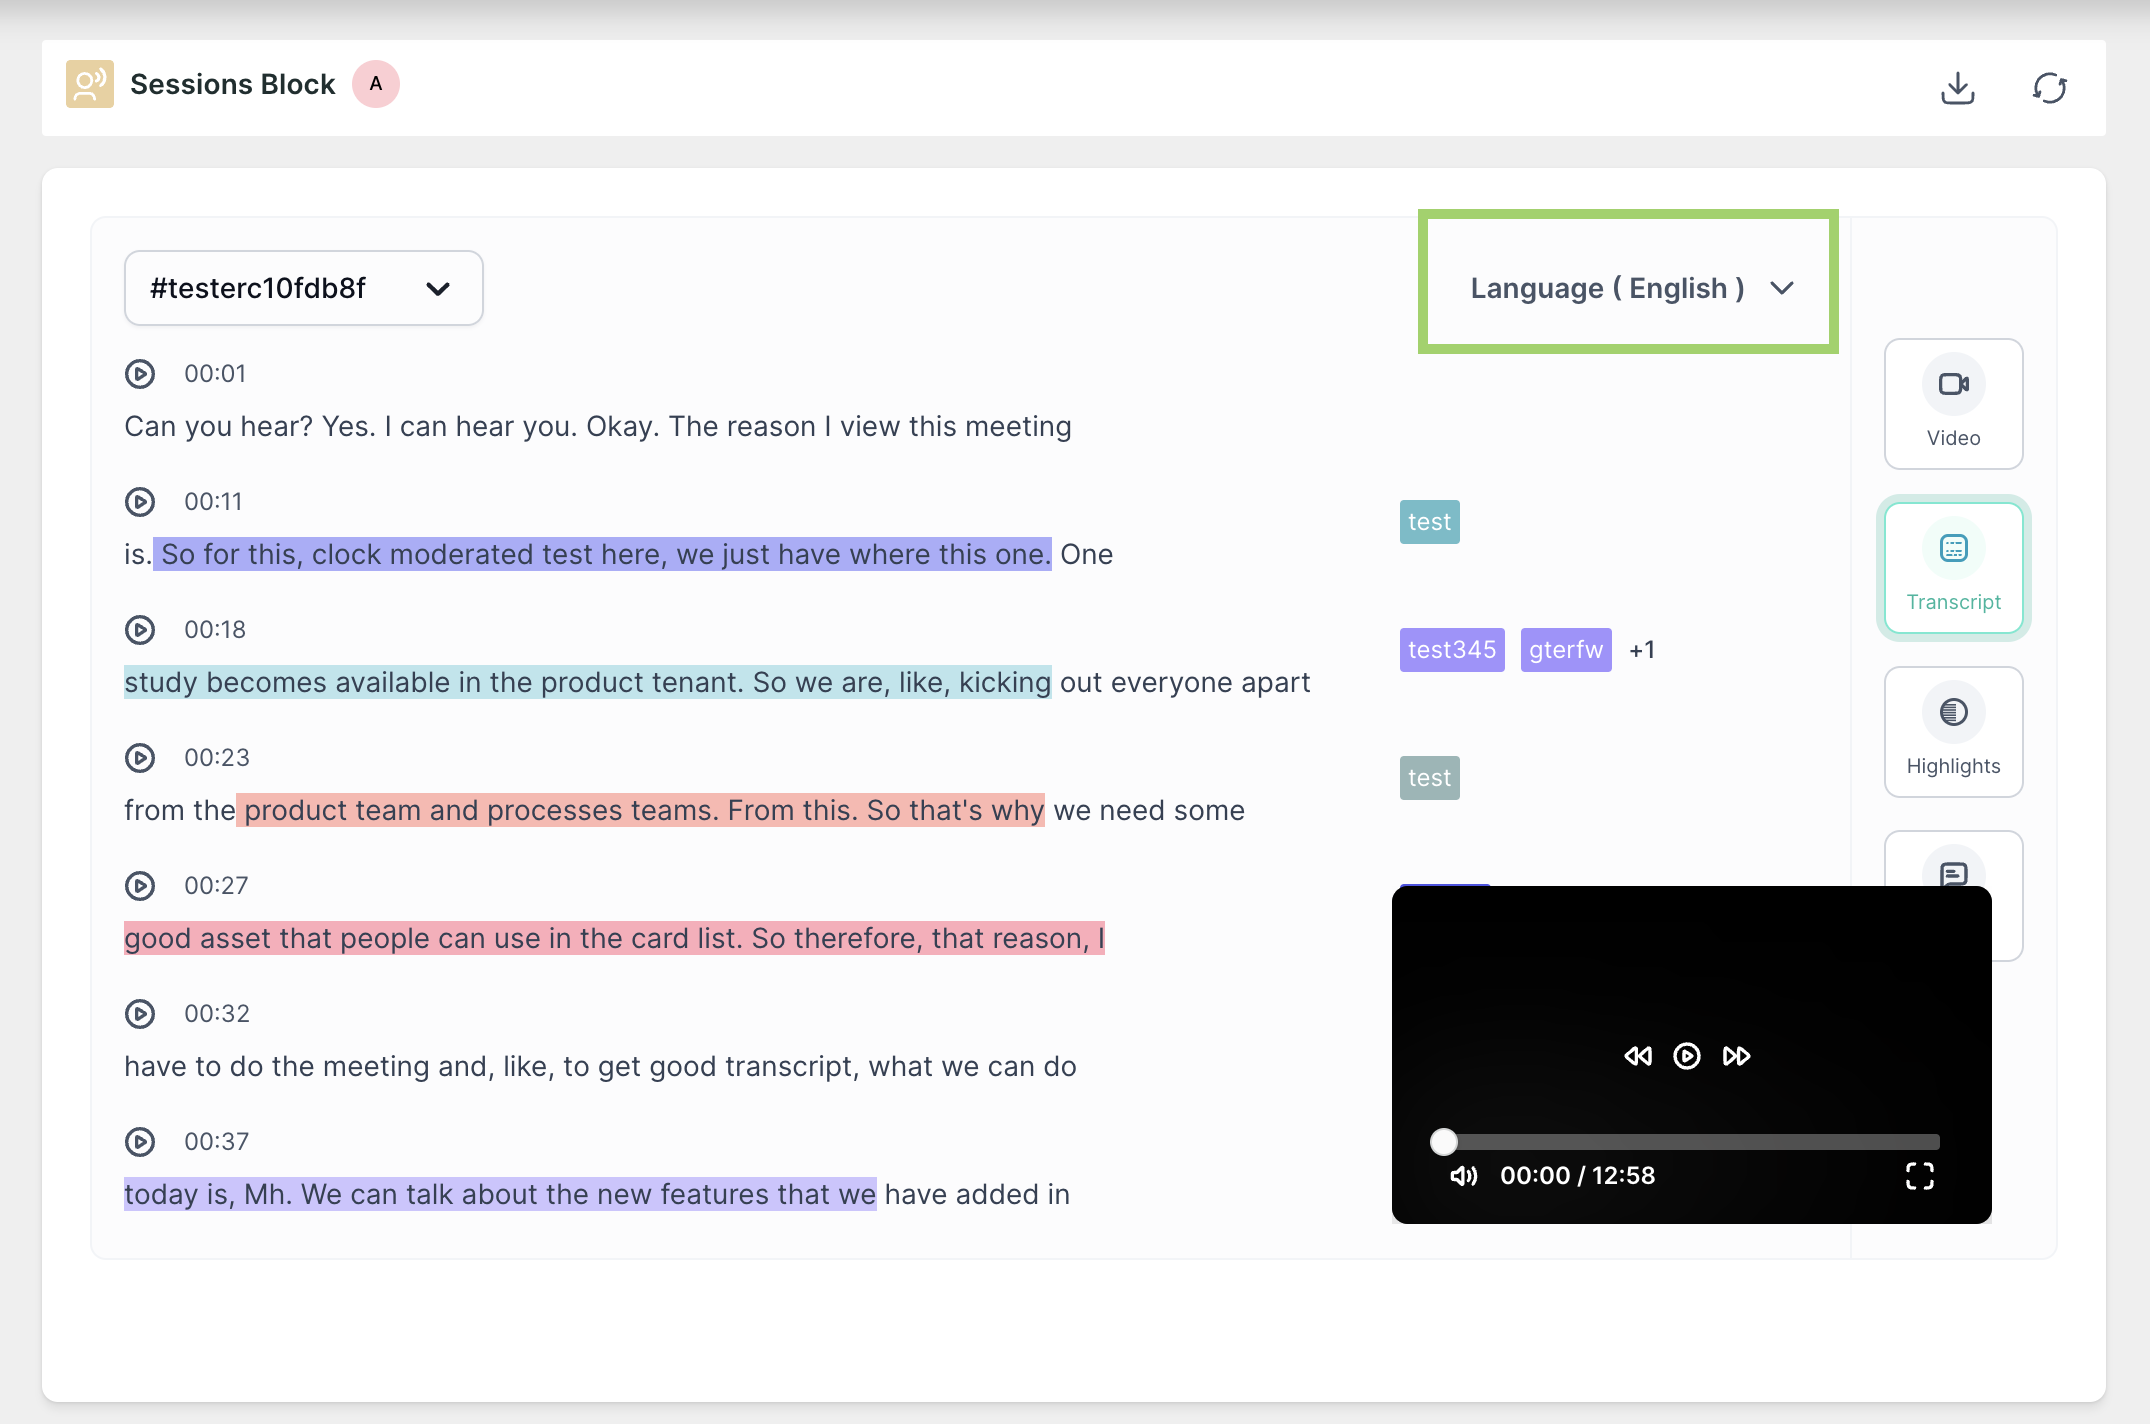Screen dimensions: 2150x1424
Task: Click the refresh sync icon
Action: click(x=2049, y=88)
